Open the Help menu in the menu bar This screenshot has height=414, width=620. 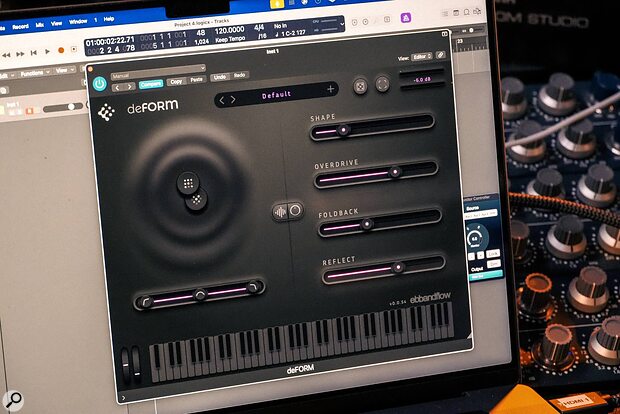click(109, 19)
